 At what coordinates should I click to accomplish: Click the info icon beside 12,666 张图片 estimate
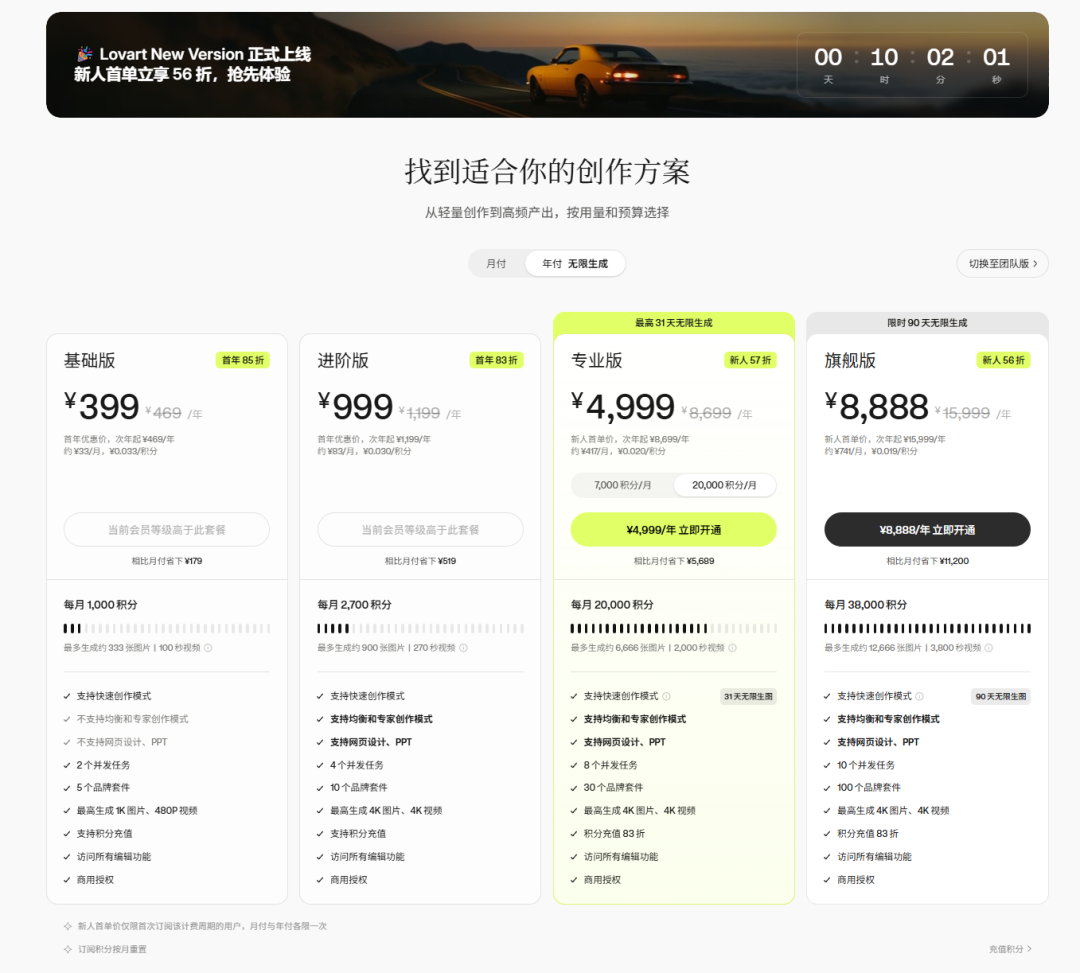pyautogui.click(x=988, y=648)
